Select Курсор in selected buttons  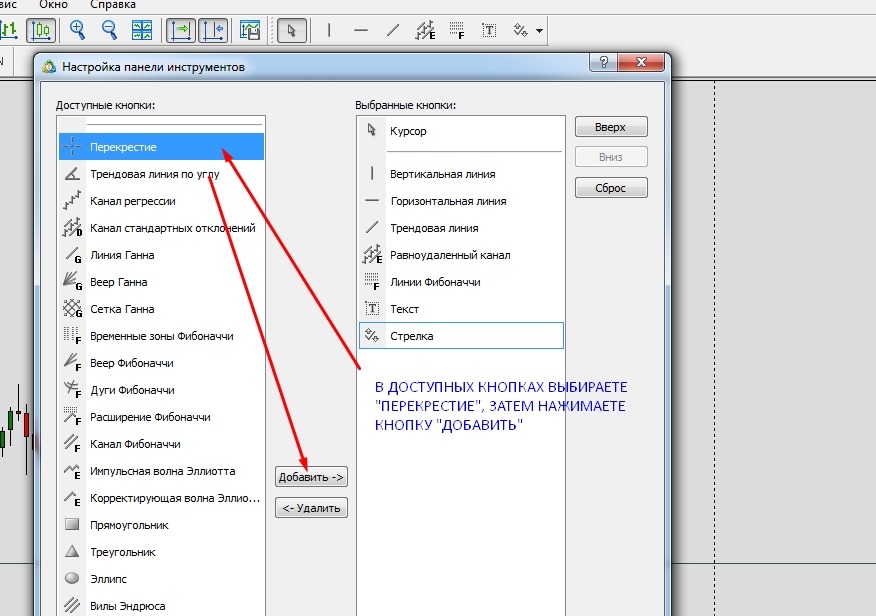tap(461, 131)
